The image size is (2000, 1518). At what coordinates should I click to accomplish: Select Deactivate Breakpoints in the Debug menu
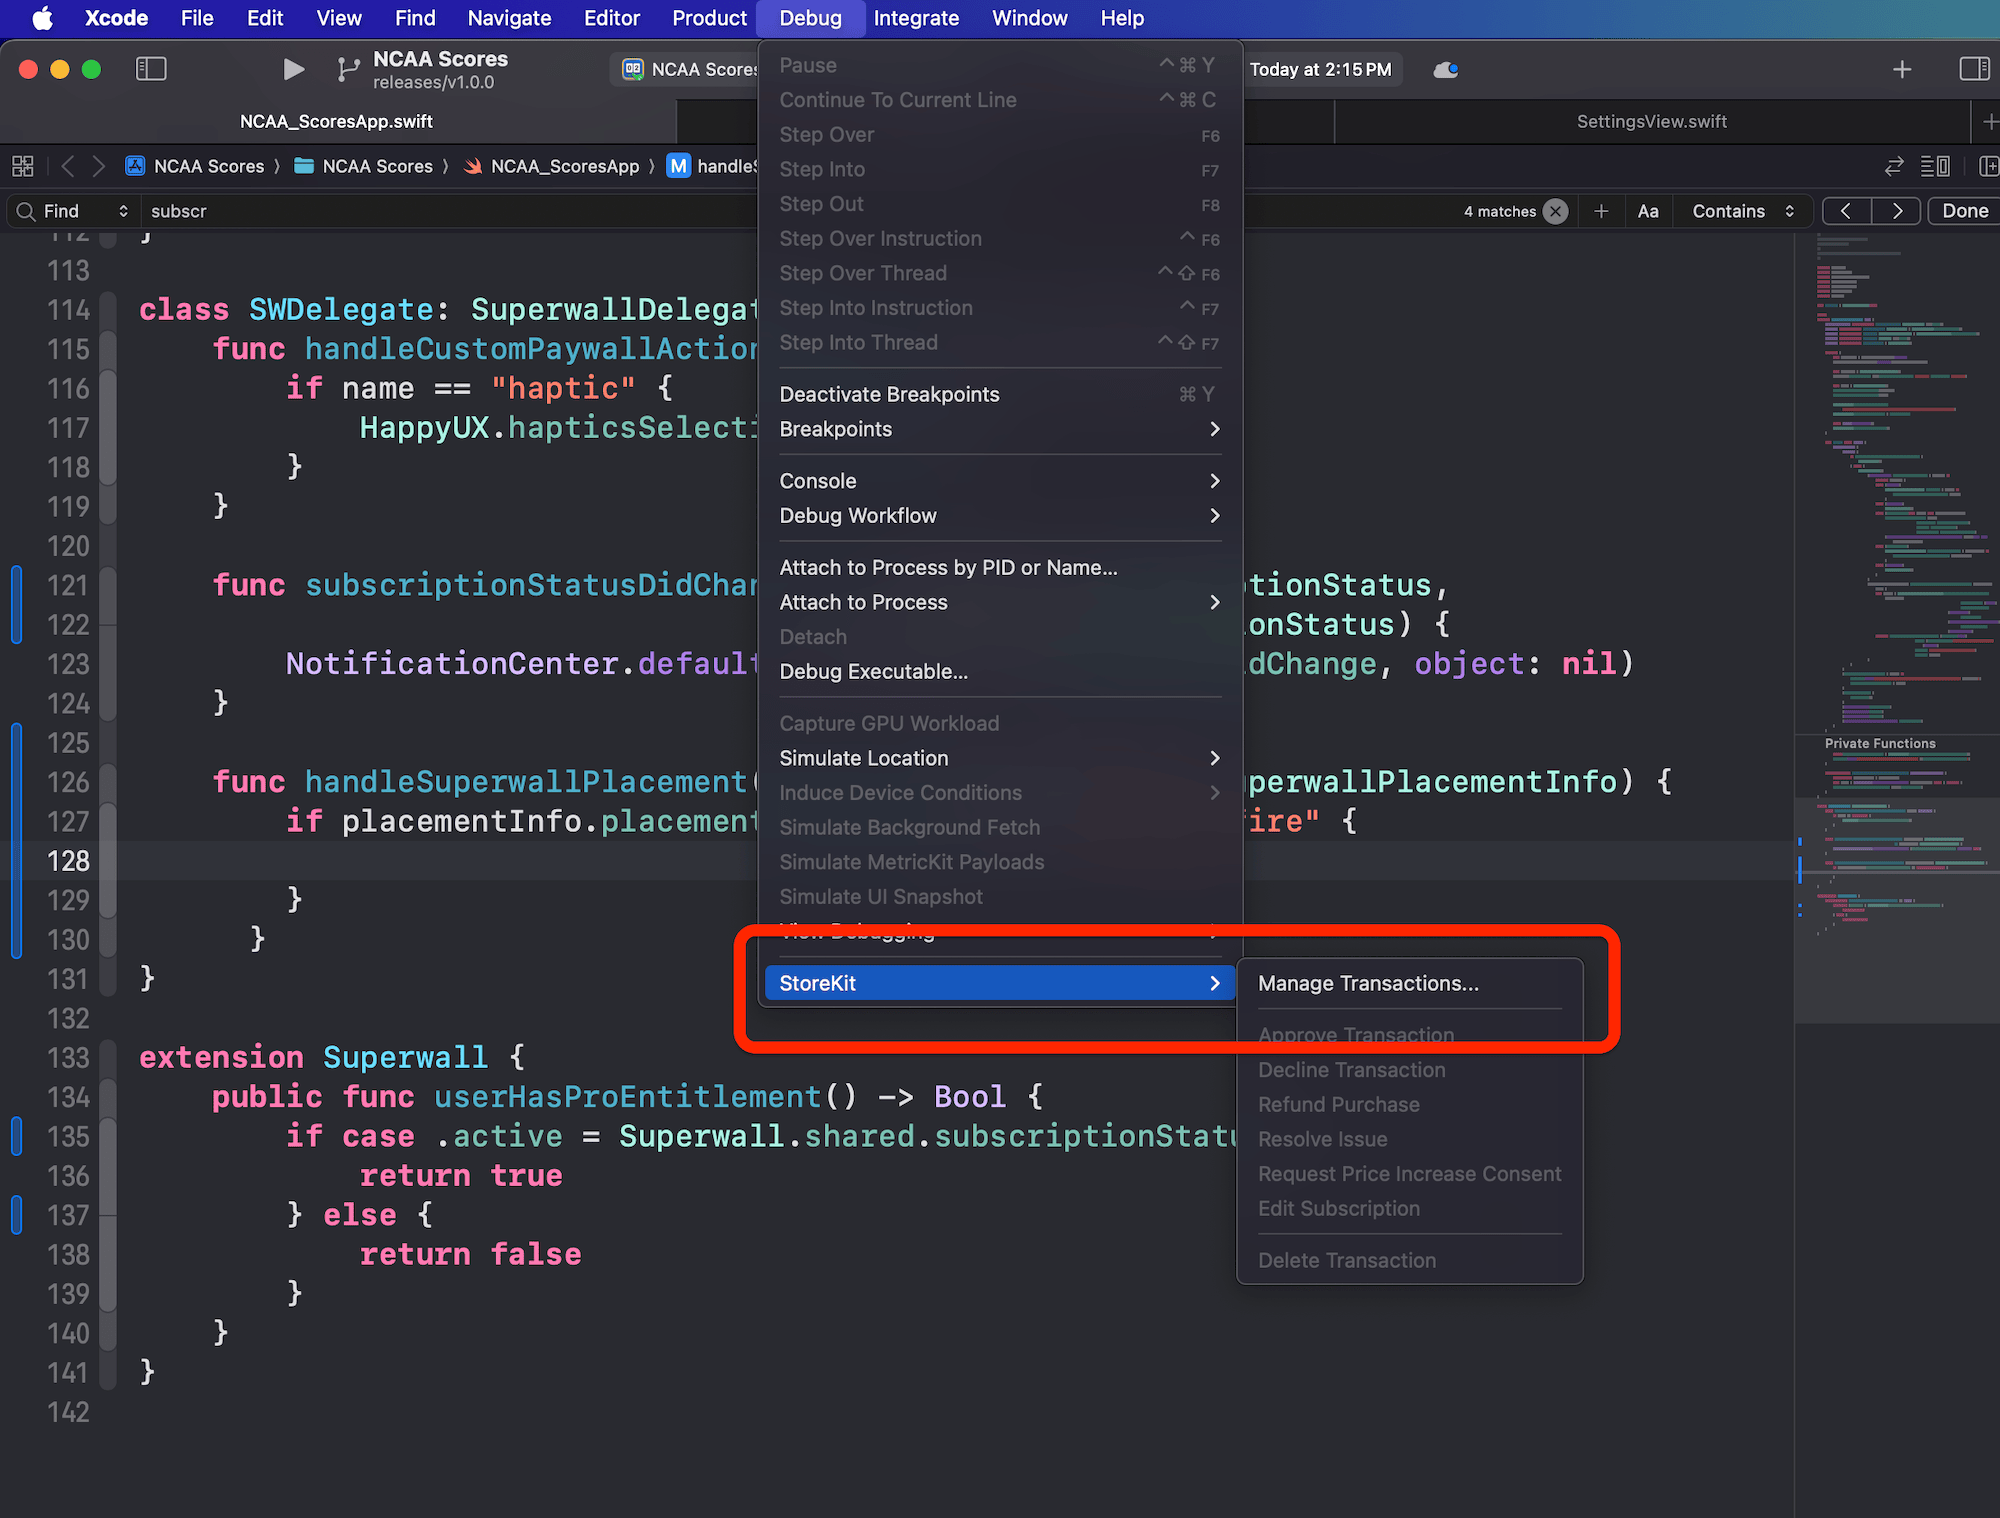pyautogui.click(x=889, y=394)
